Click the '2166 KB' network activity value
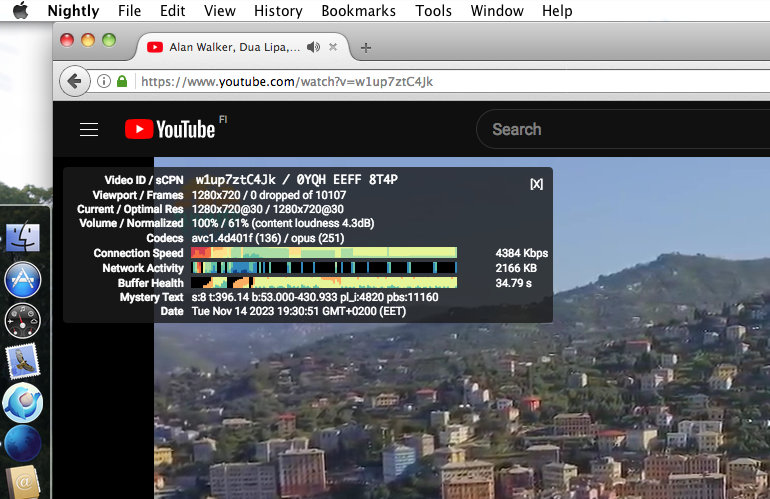Image resolution: width=770 pixels, height=499 pixels. (516, 268)
